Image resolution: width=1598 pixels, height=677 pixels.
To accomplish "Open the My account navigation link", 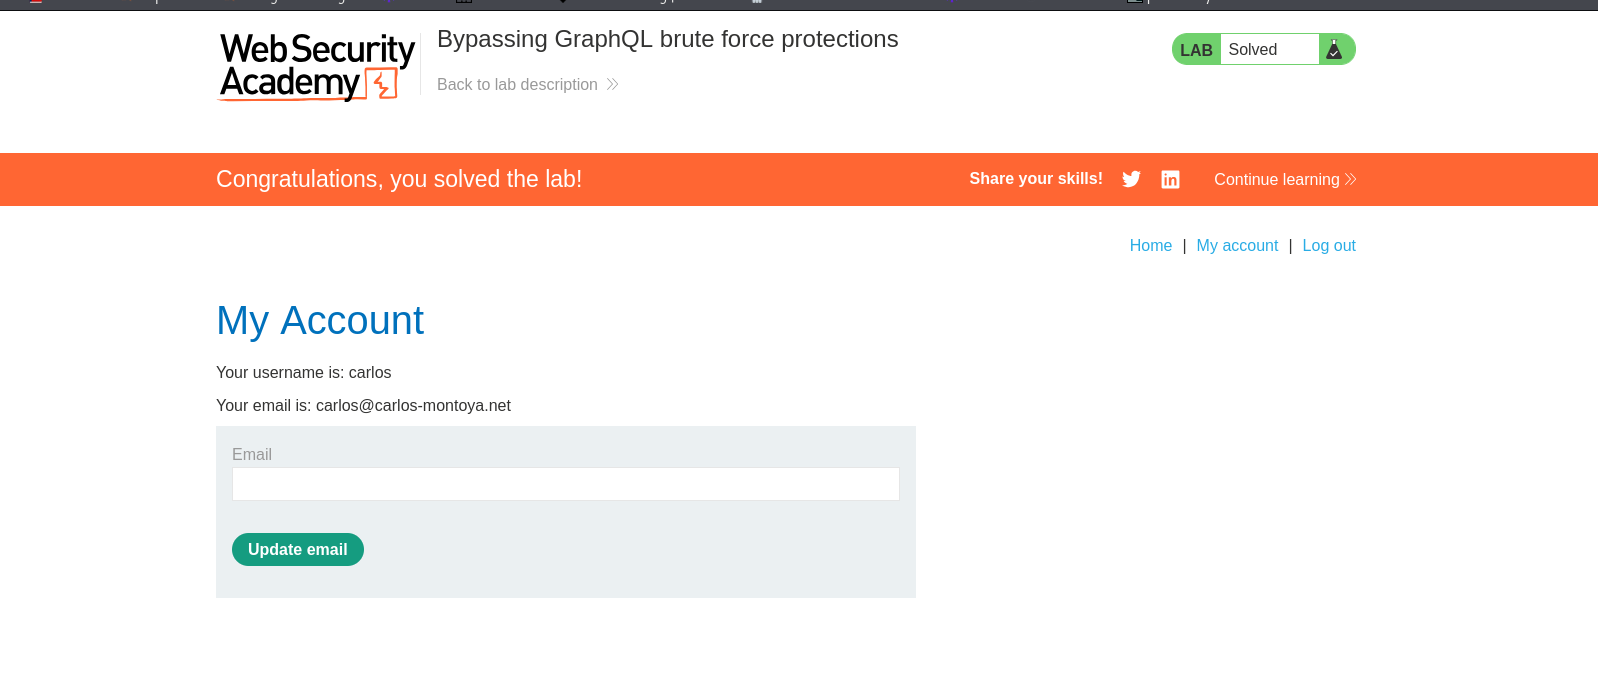I will [x=1237, y=246].
